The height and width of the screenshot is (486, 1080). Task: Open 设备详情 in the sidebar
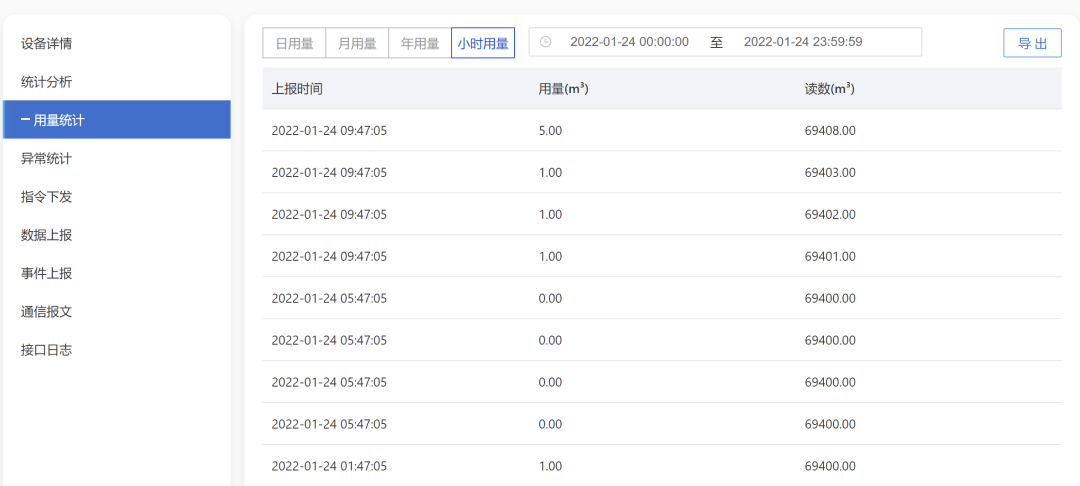pos(46,44)
